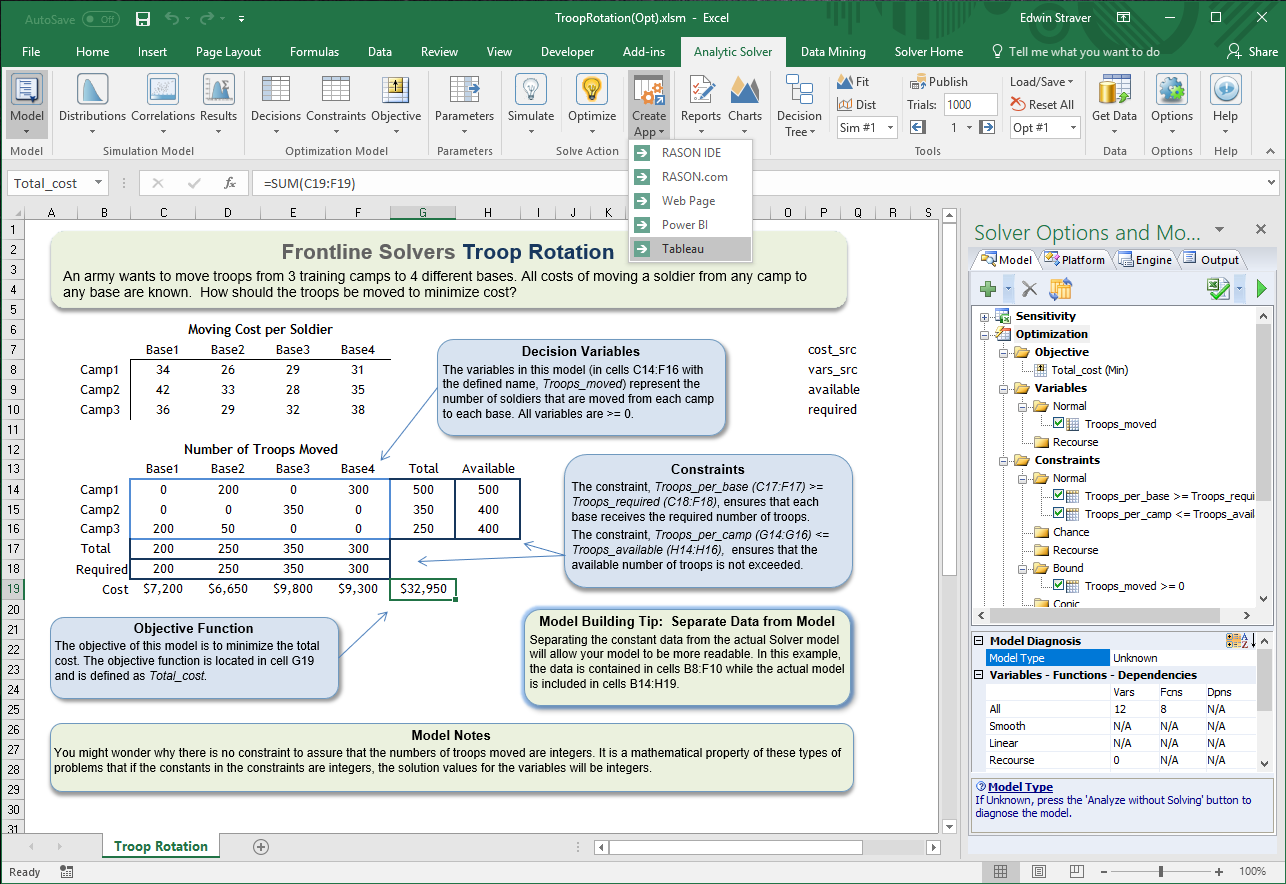
Task: Uncheck the Troops_moved >= 0 bound checkbox
Action: point(1059,586)
